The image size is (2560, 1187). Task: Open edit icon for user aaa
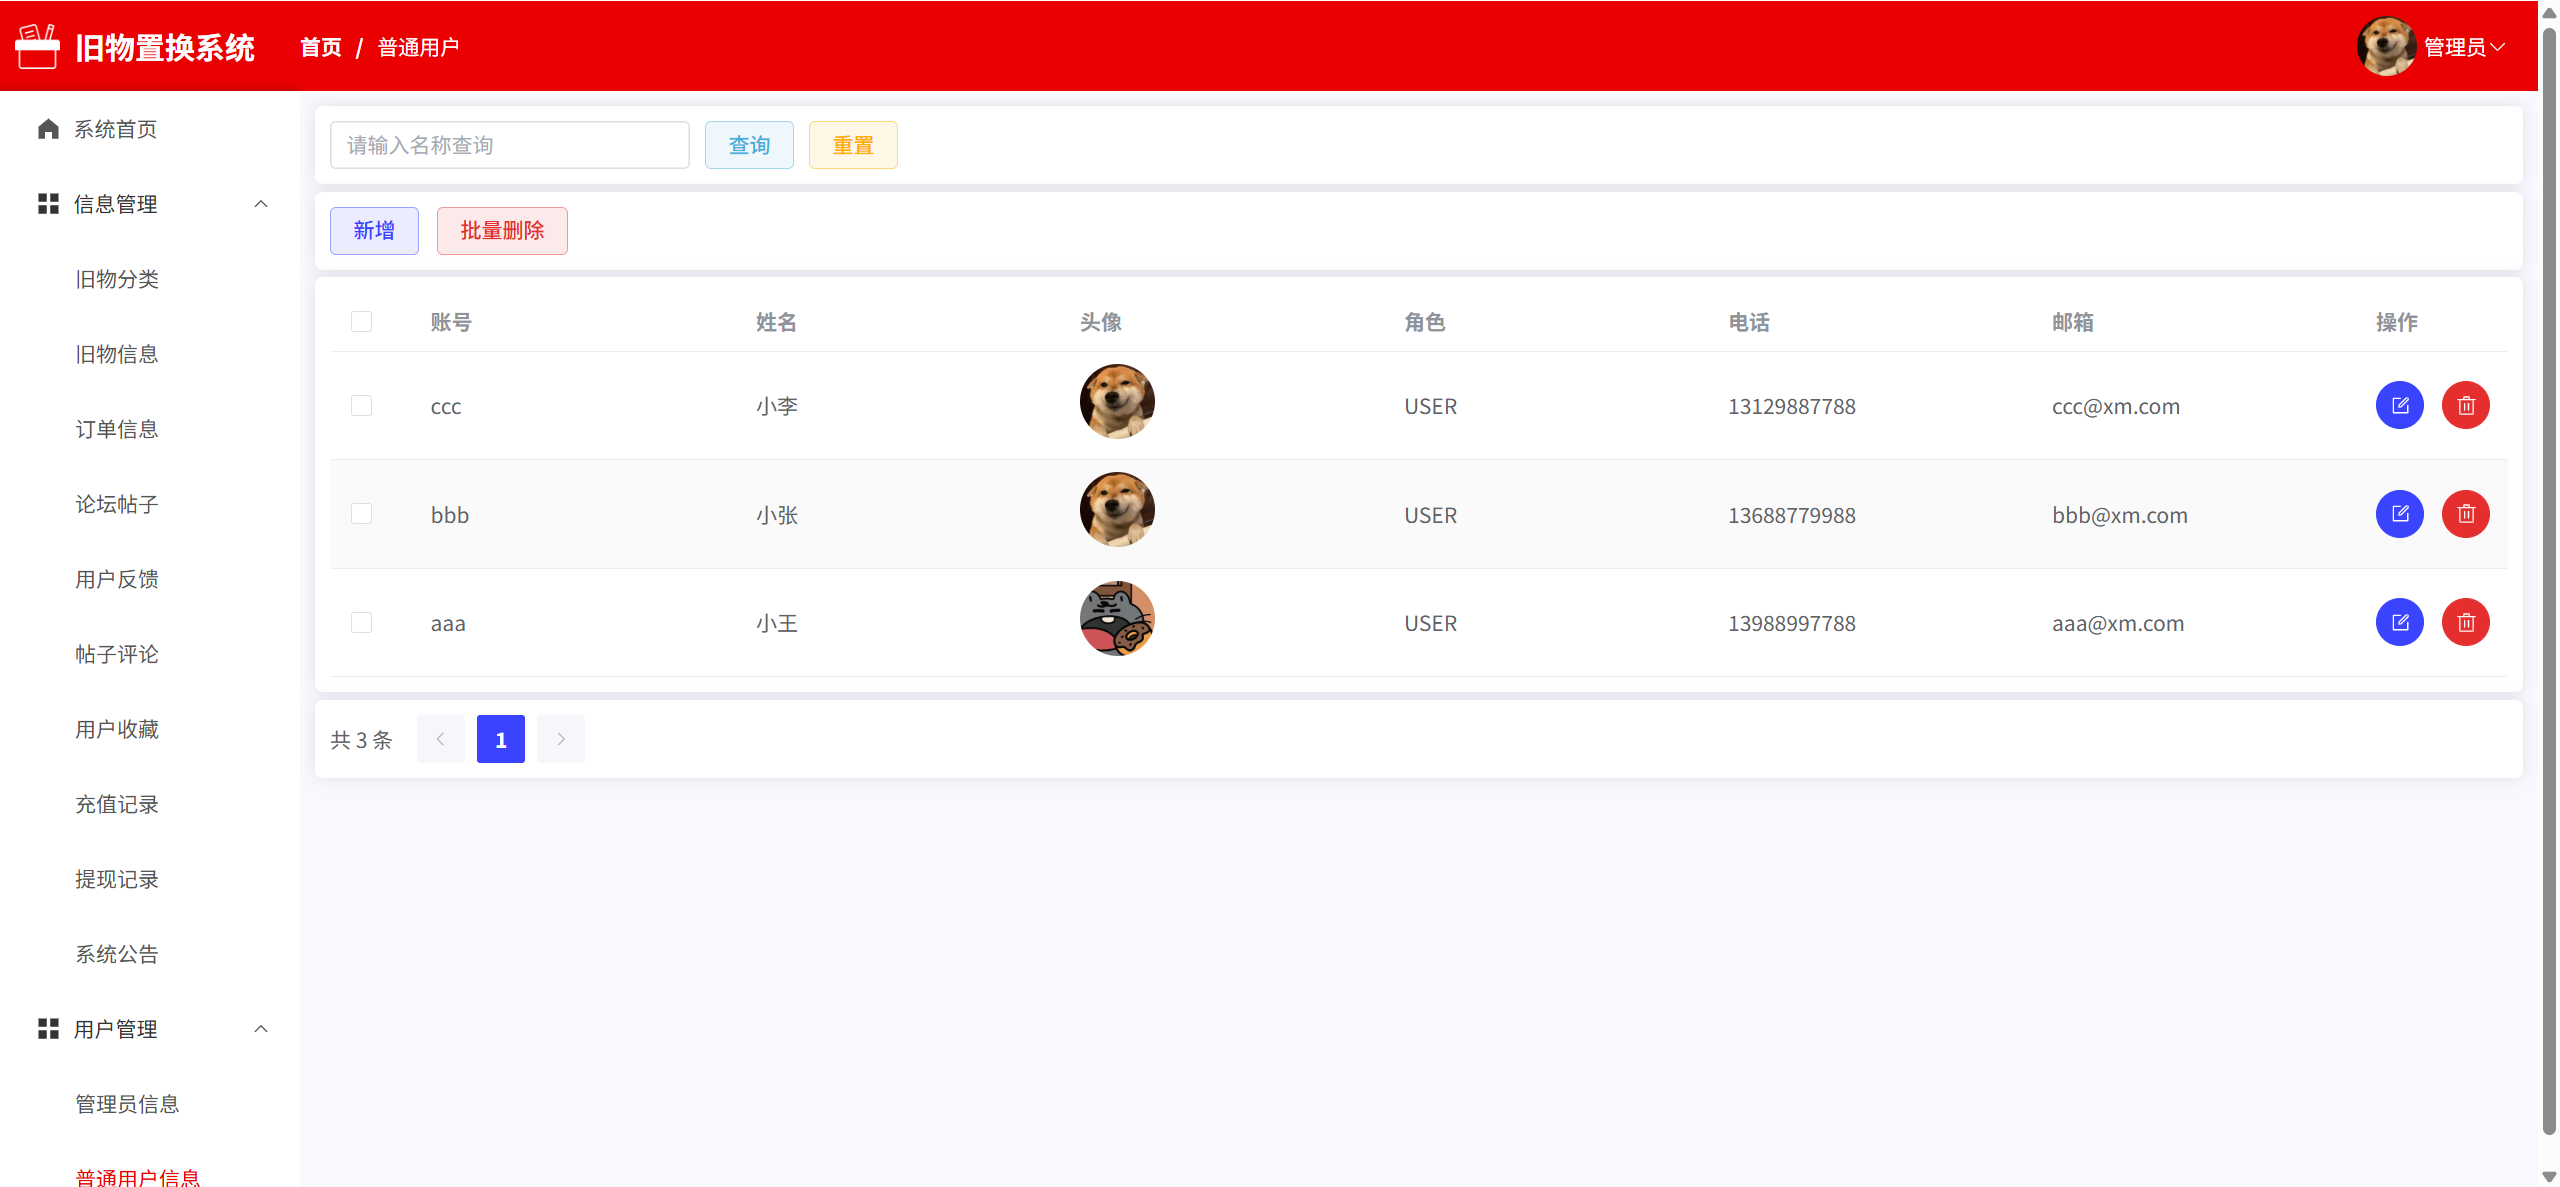(2399, 623)
